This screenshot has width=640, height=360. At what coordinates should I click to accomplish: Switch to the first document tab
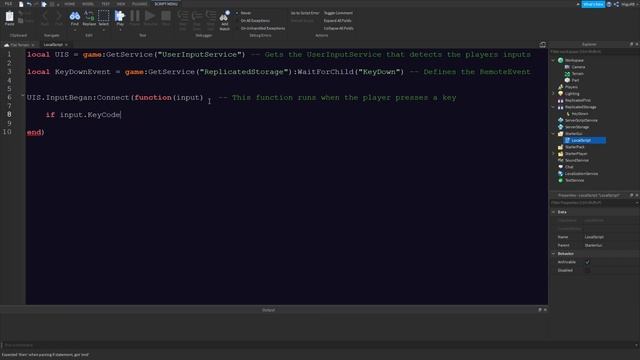point(19,44)
